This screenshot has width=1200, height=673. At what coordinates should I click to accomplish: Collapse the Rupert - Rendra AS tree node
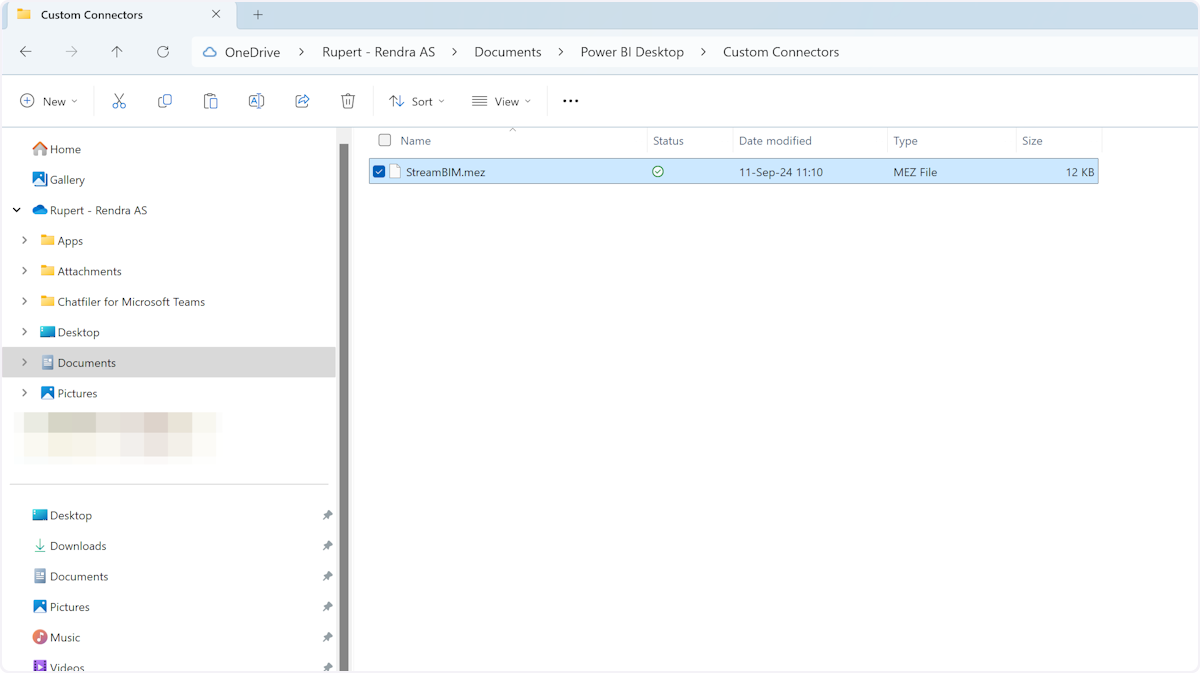[x=17, y=210]
